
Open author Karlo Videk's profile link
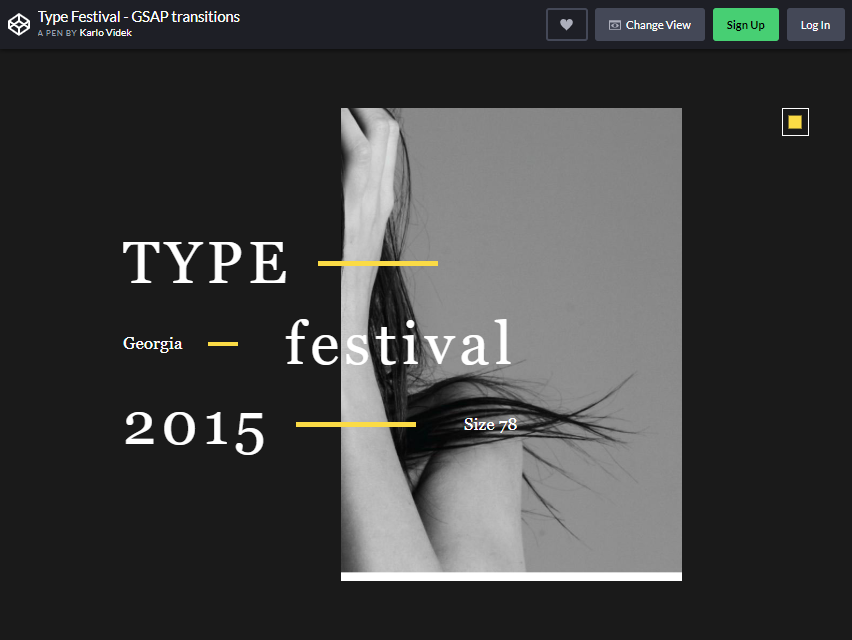106,33
